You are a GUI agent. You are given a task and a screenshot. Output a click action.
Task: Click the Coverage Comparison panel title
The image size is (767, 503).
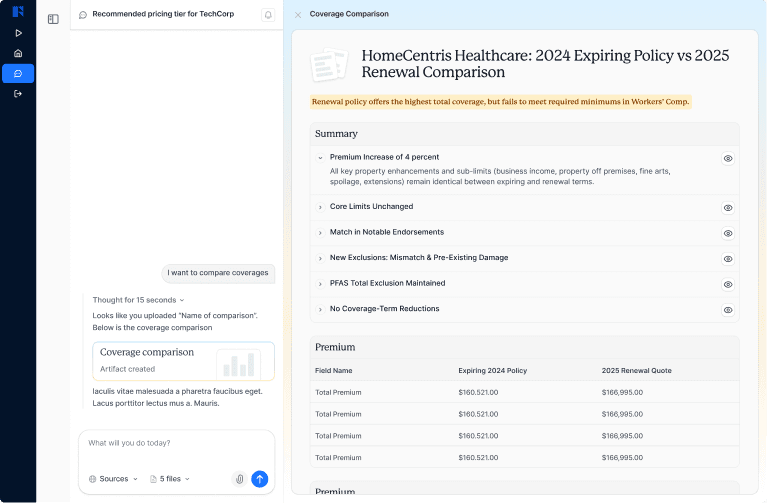[349, 14]
